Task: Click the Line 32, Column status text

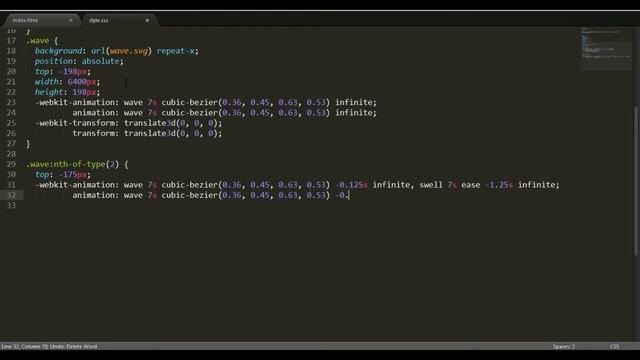Action: click(x=49, y=347)
